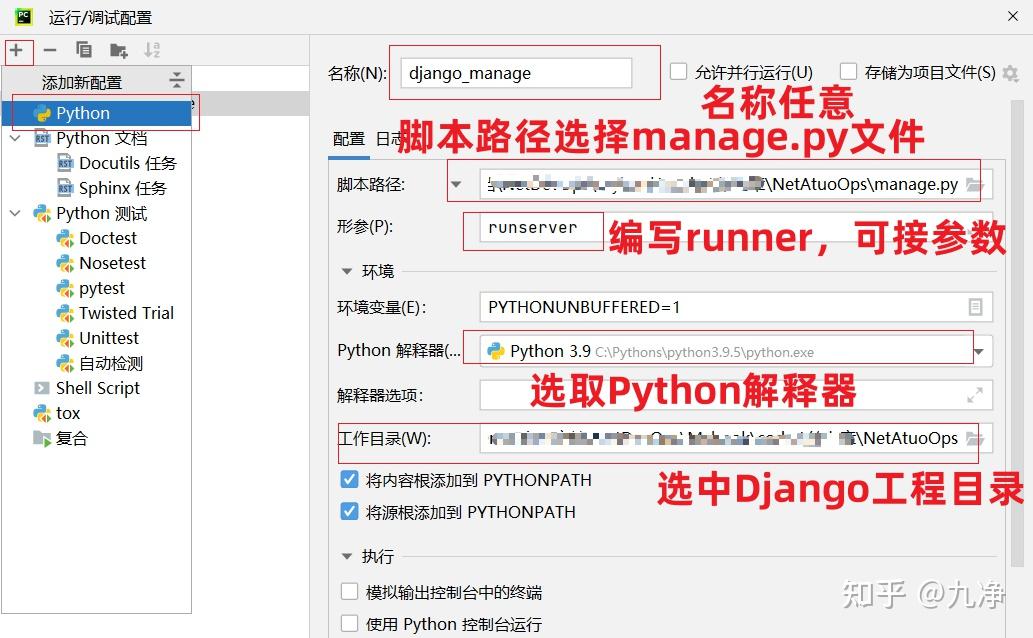This screenshot has width=1033, height=638.
Task: Open the script path dropdown arrow
Action: (x=456, y=183)
